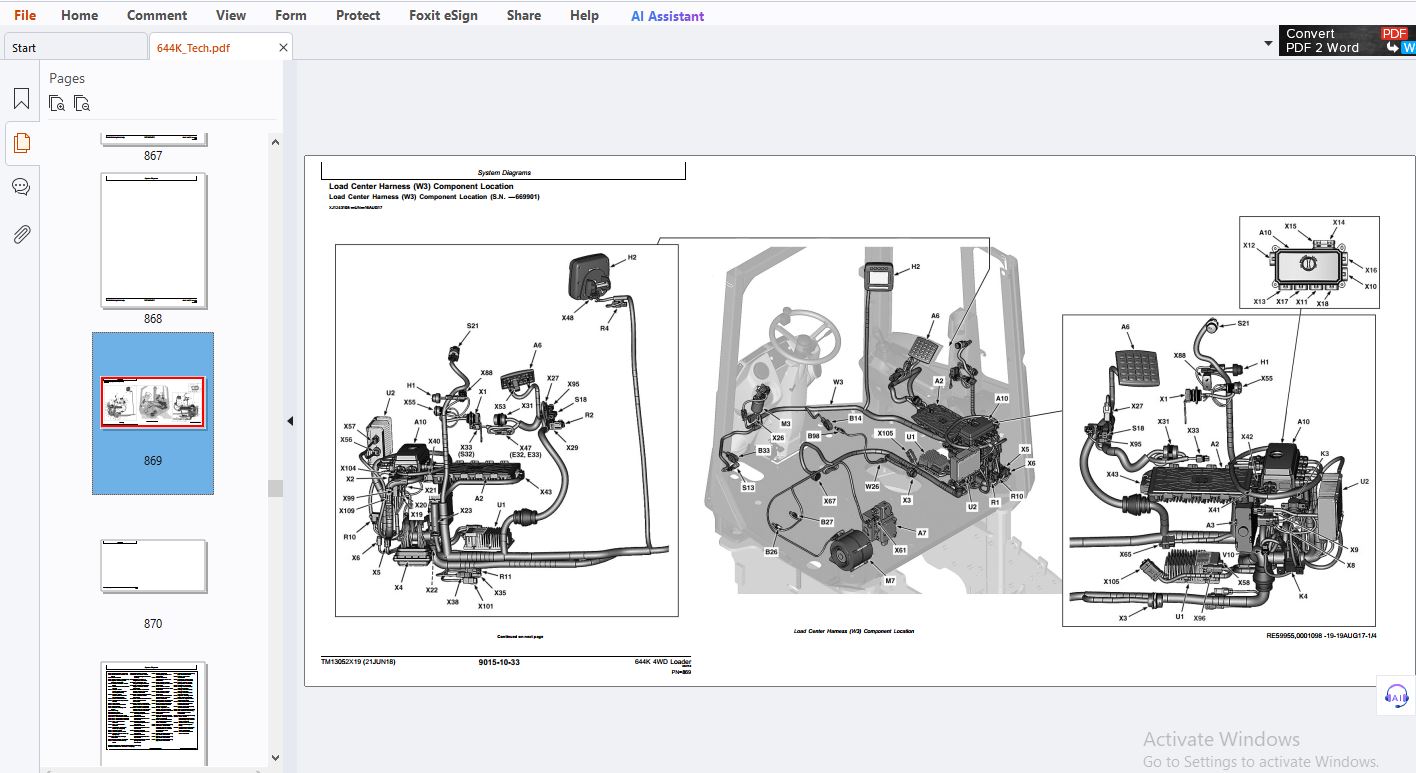Expand the tab list dropdown arrow
Viewport: 1416px width, 773px height.
point(1268,44)
